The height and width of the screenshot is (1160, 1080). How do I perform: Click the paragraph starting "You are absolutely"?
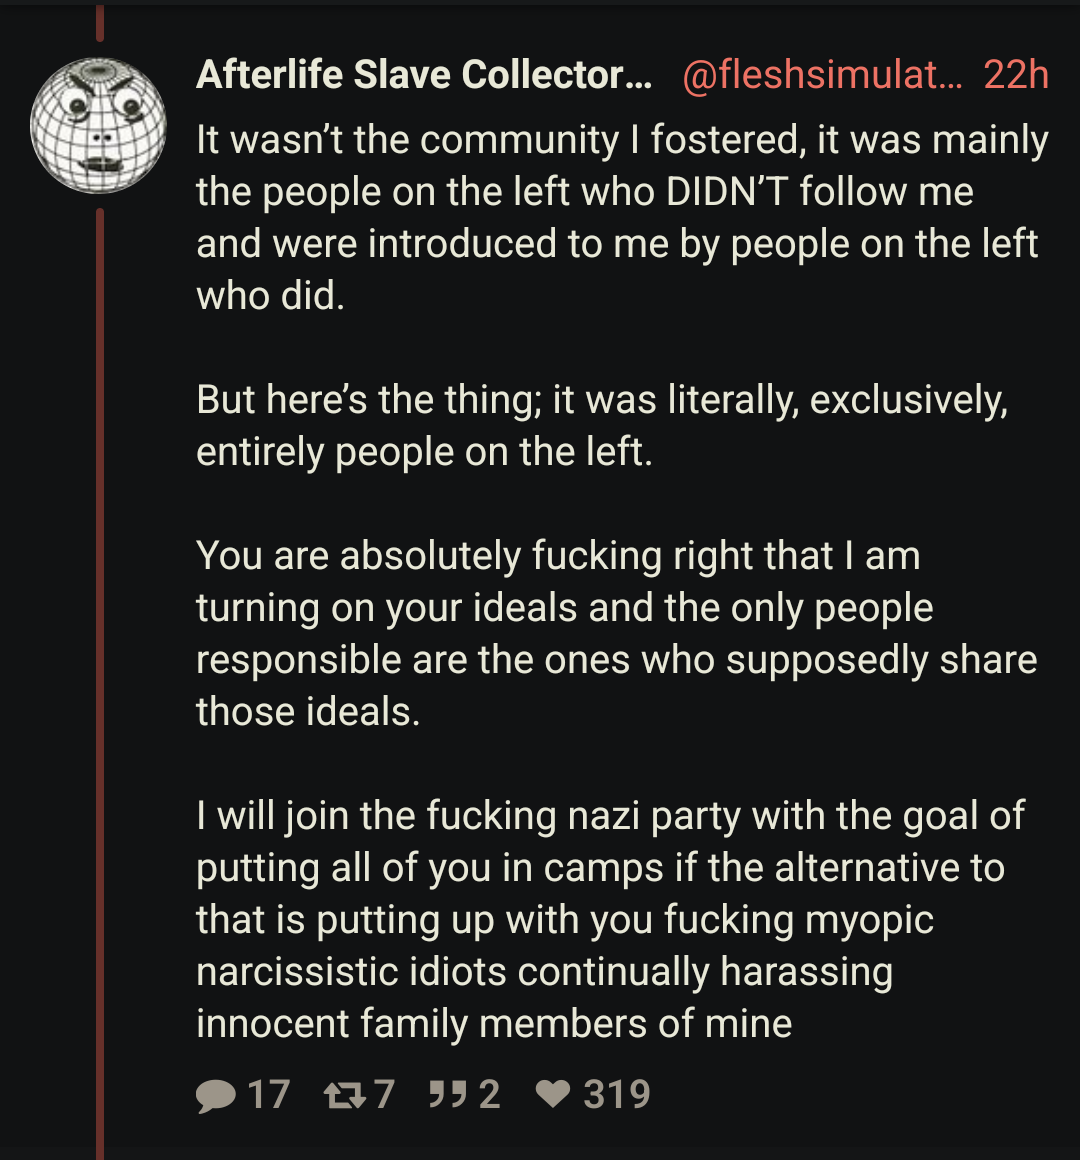(x=616, y=633)
